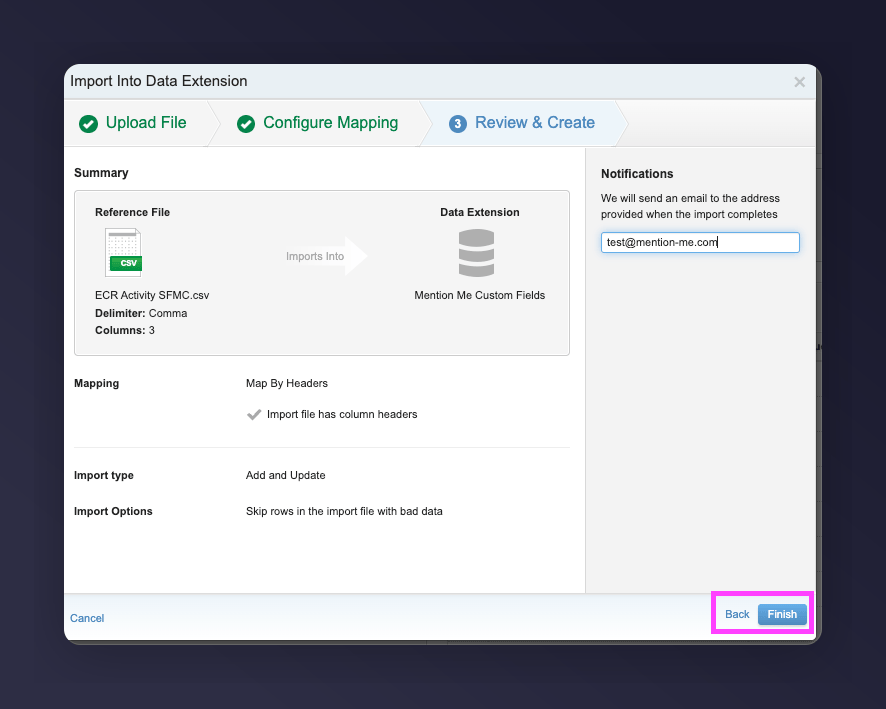Click the Import type label

[104, 476]
